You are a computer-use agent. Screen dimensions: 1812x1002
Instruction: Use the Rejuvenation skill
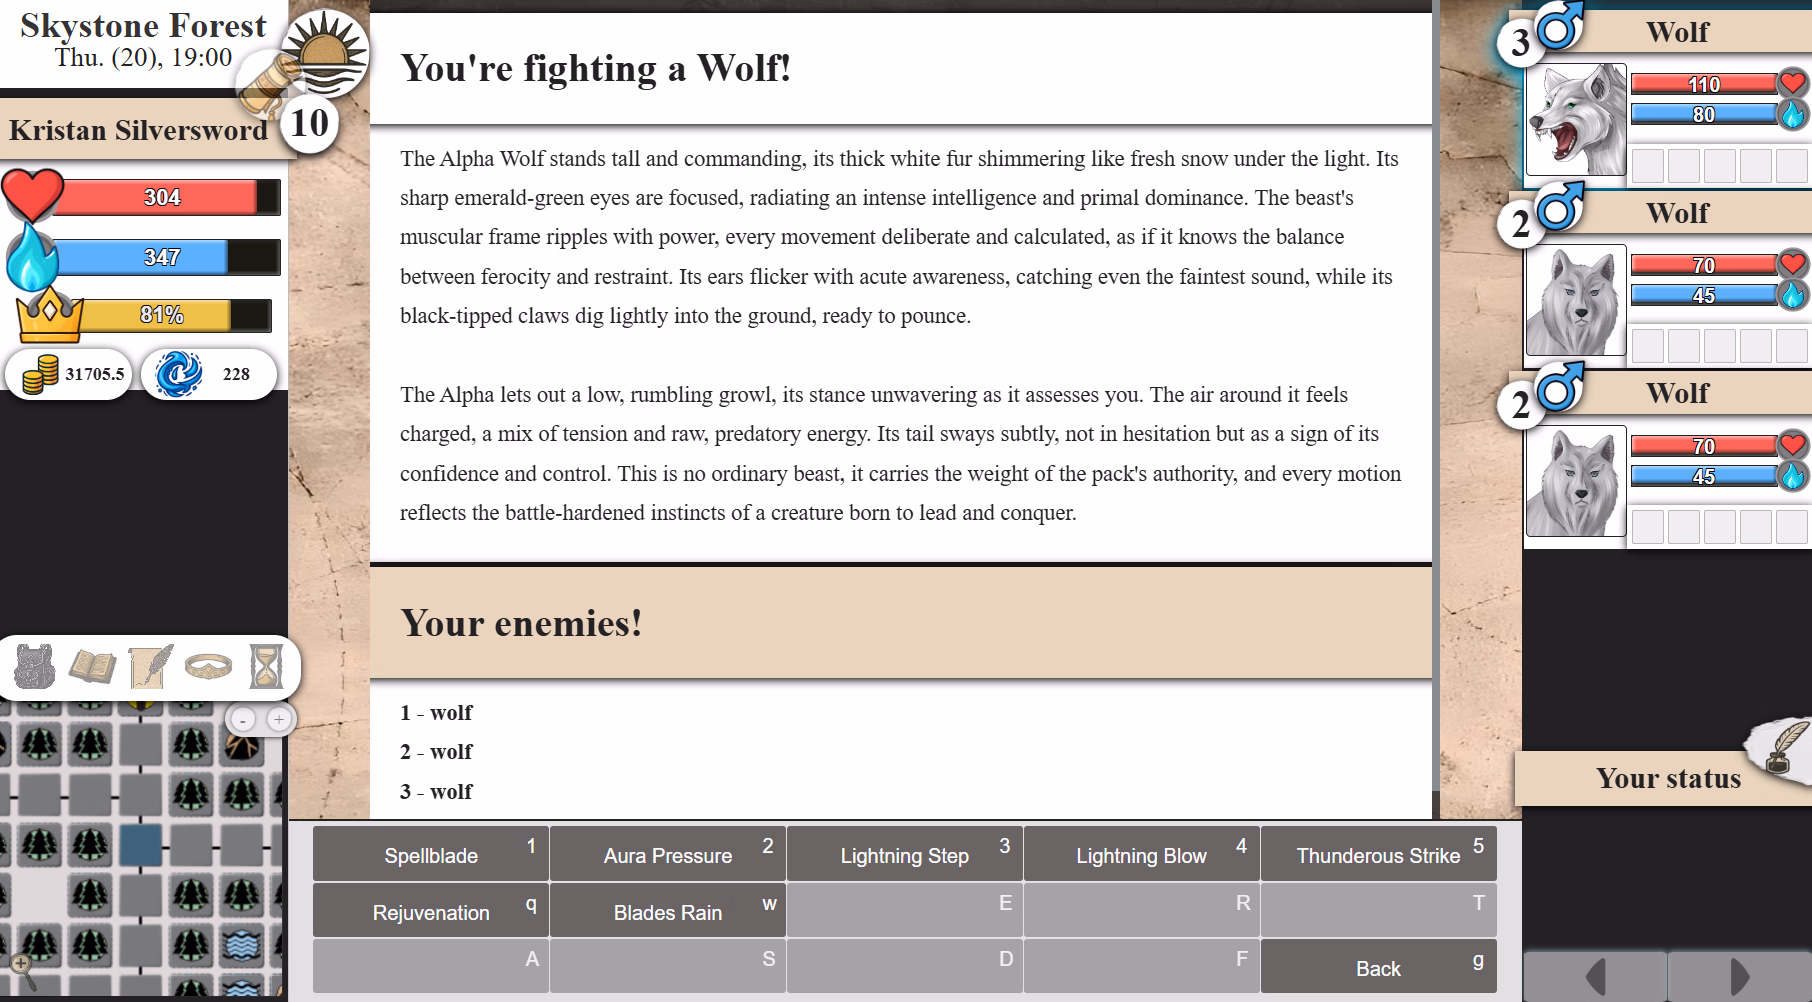430,912
